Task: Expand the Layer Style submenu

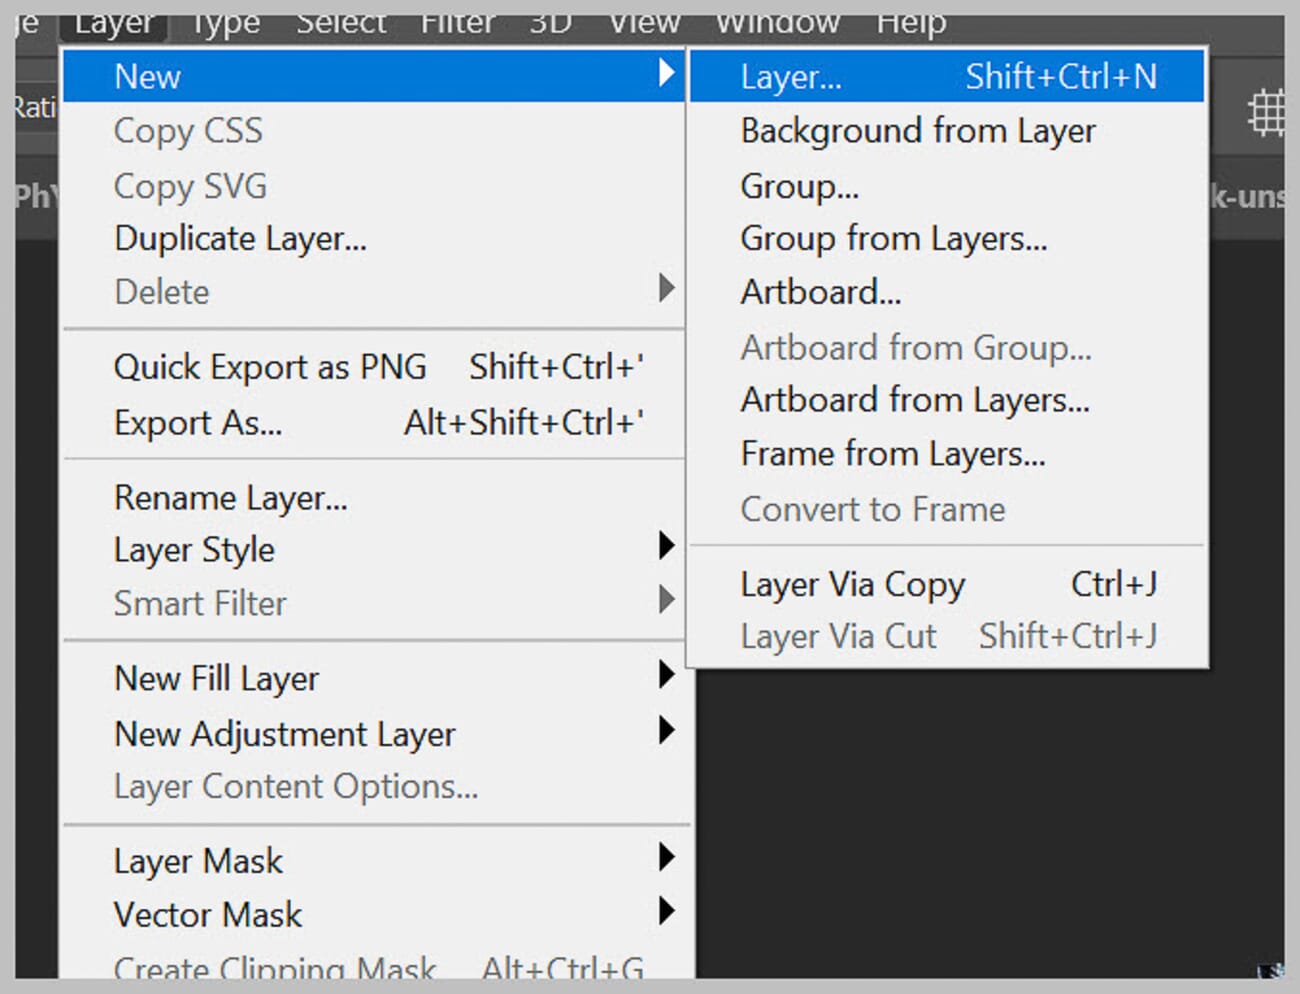Action: 667,548
